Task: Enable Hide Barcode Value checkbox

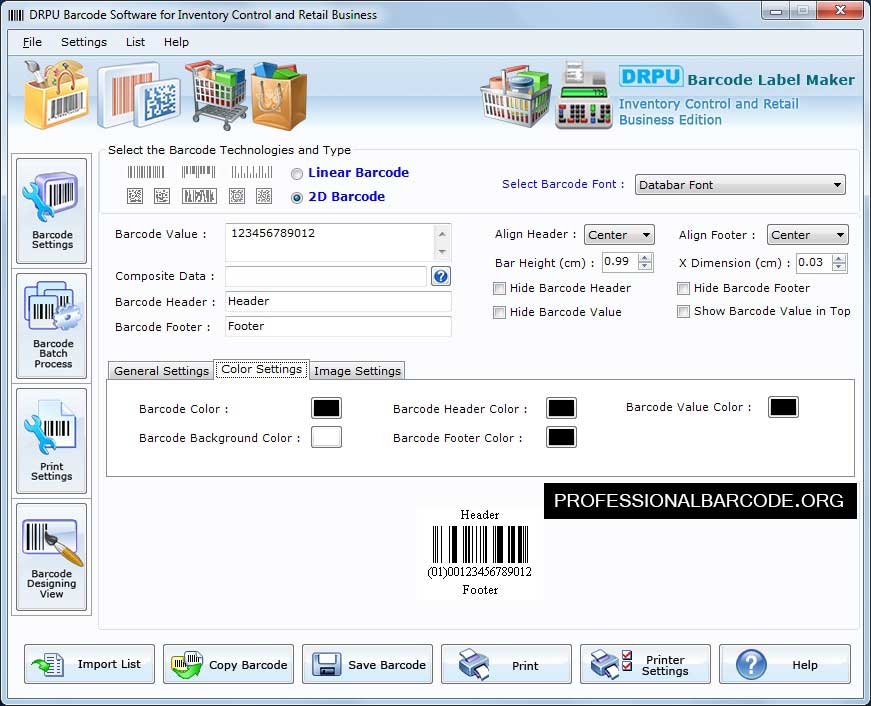Action: (499, 312)
